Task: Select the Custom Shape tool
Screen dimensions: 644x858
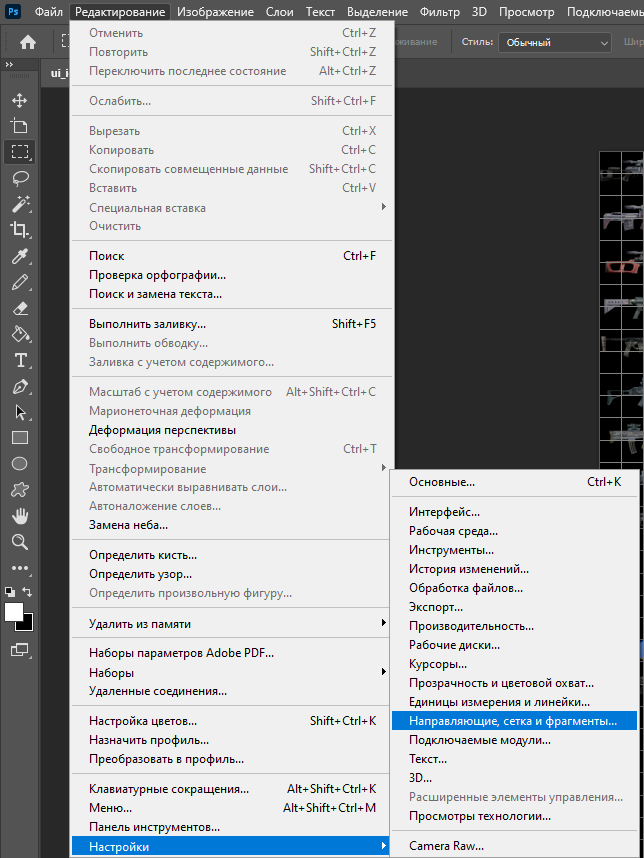Action: click(20, 490)
